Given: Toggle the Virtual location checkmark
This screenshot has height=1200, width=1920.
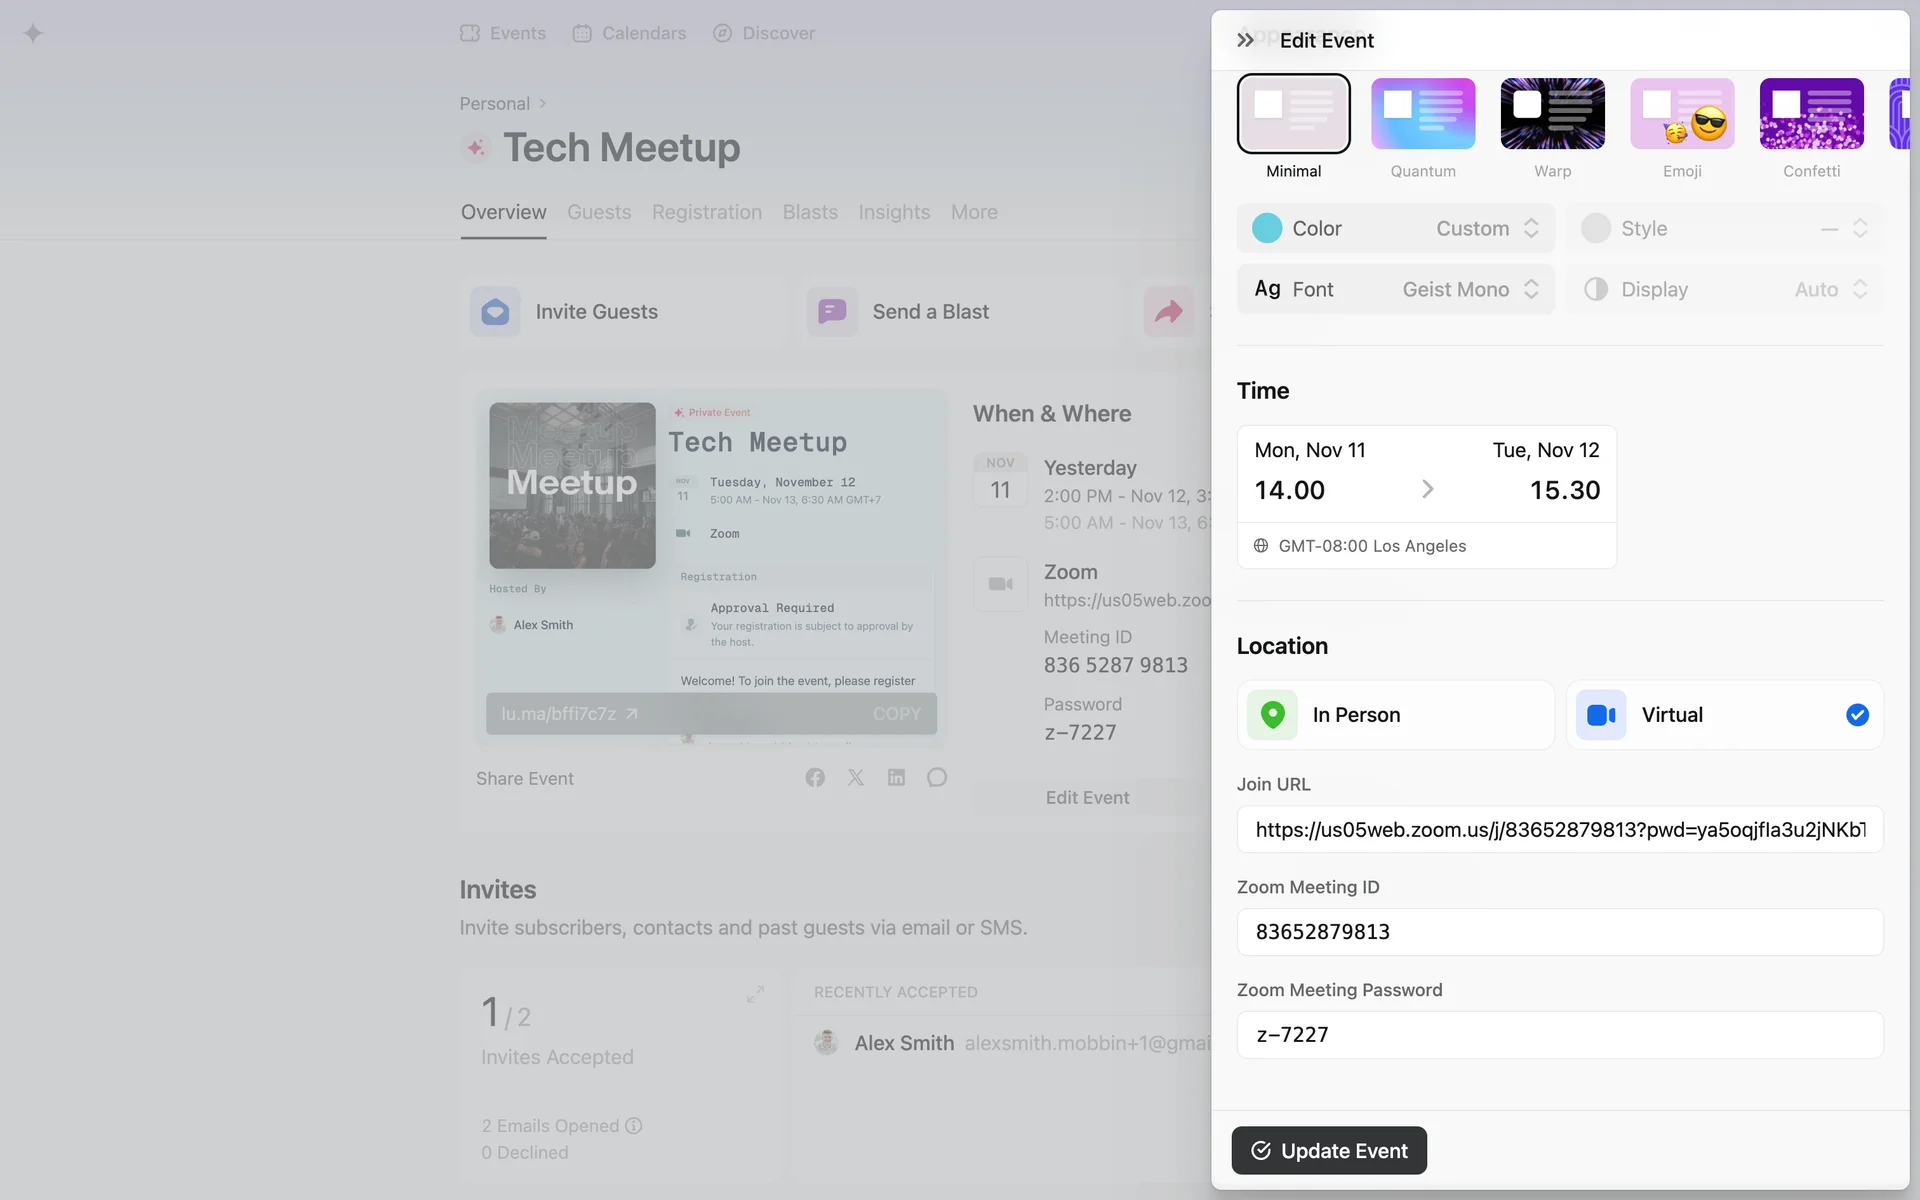Looking at the screenshot, I should pyautogui.click(x=1857, y=715).
